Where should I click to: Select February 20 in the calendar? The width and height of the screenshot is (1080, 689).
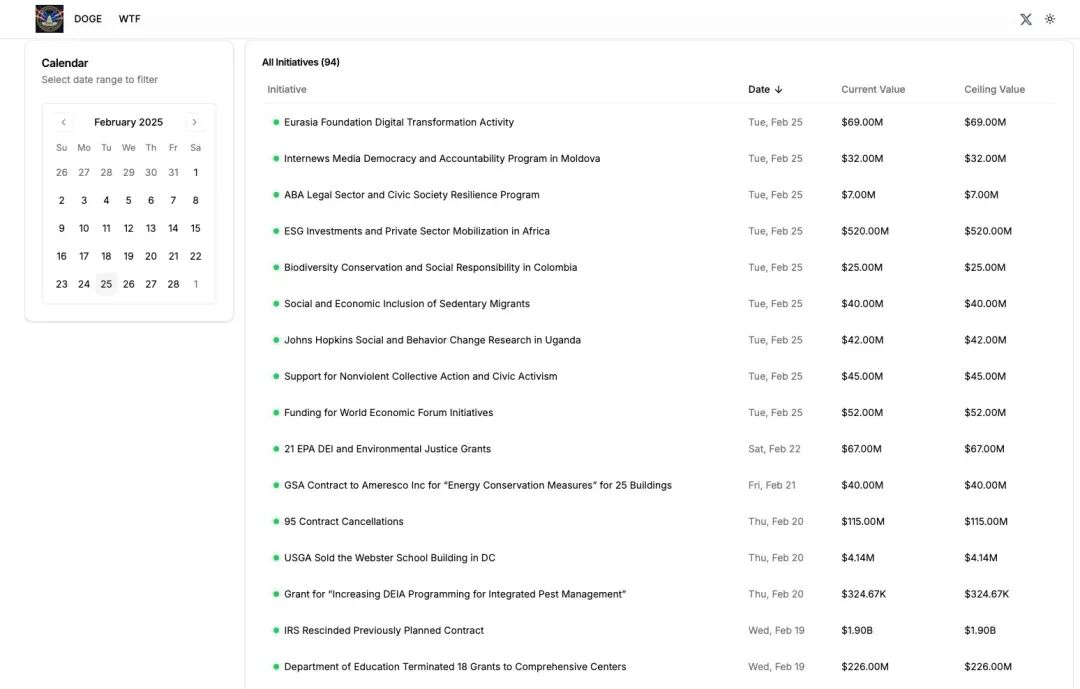(151, 256)
